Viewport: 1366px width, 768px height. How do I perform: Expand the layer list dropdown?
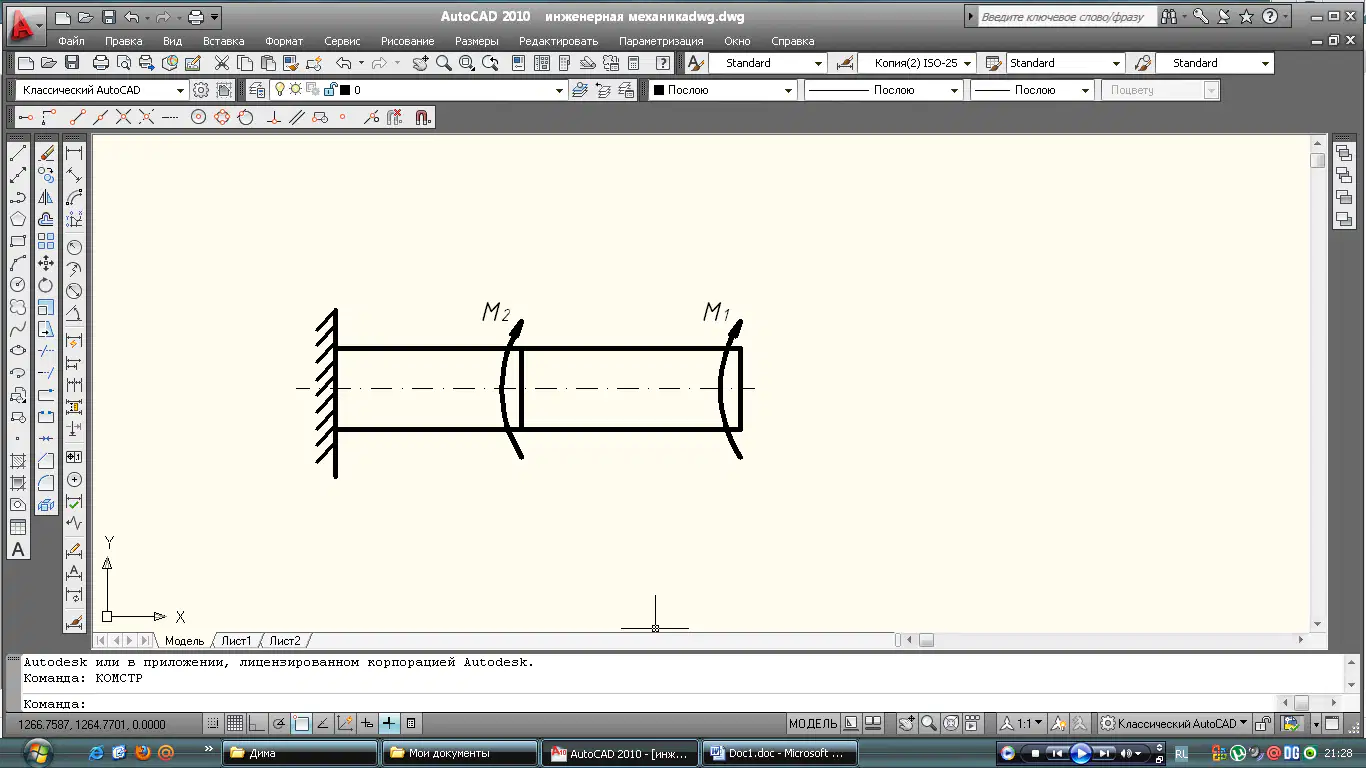coord(559,90)
